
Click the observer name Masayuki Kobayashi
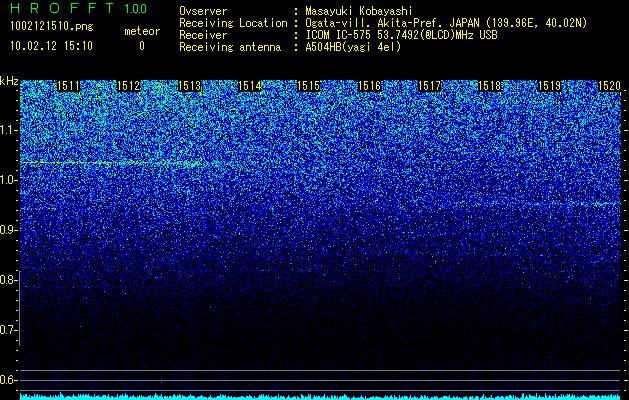pyautogui.click(x=359, y=11)
